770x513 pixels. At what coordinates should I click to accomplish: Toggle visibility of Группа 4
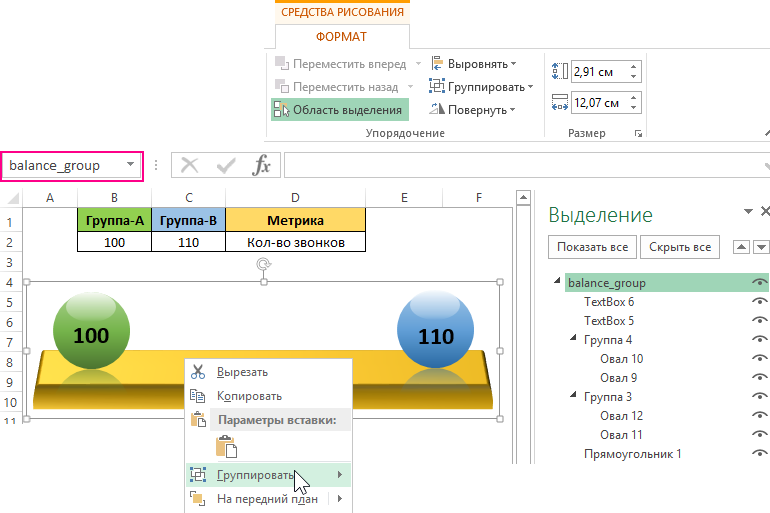(x=760, y=339)
